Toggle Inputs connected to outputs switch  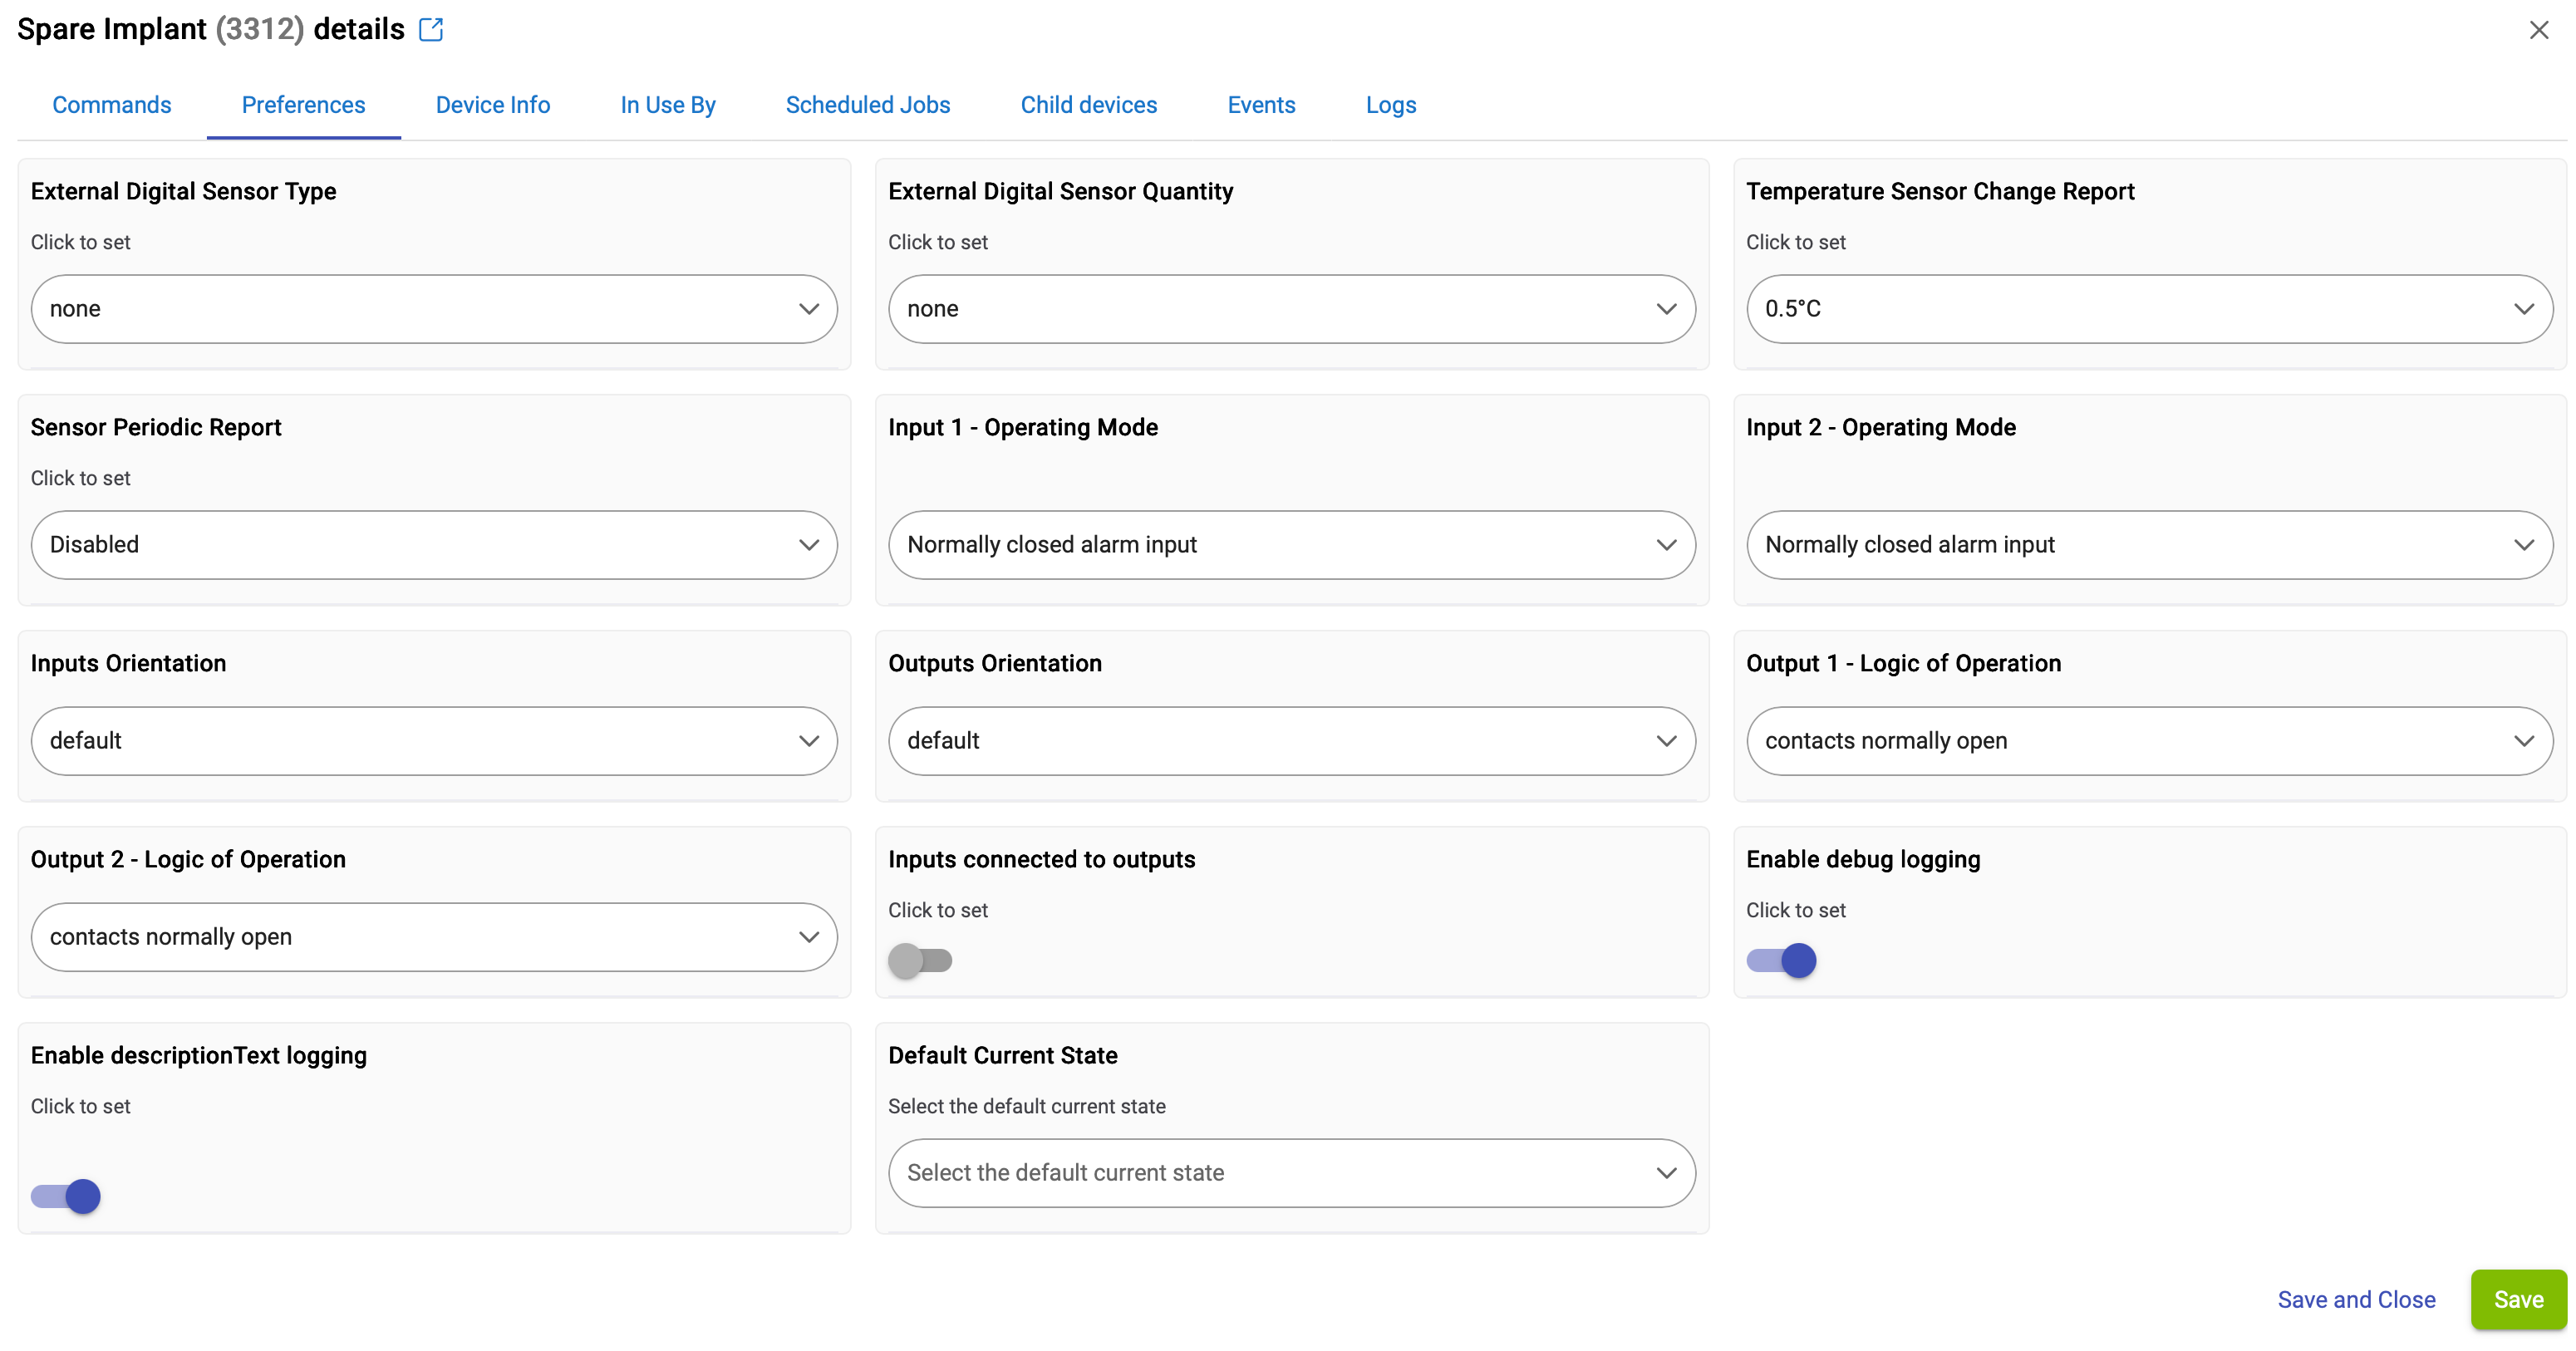920,961
